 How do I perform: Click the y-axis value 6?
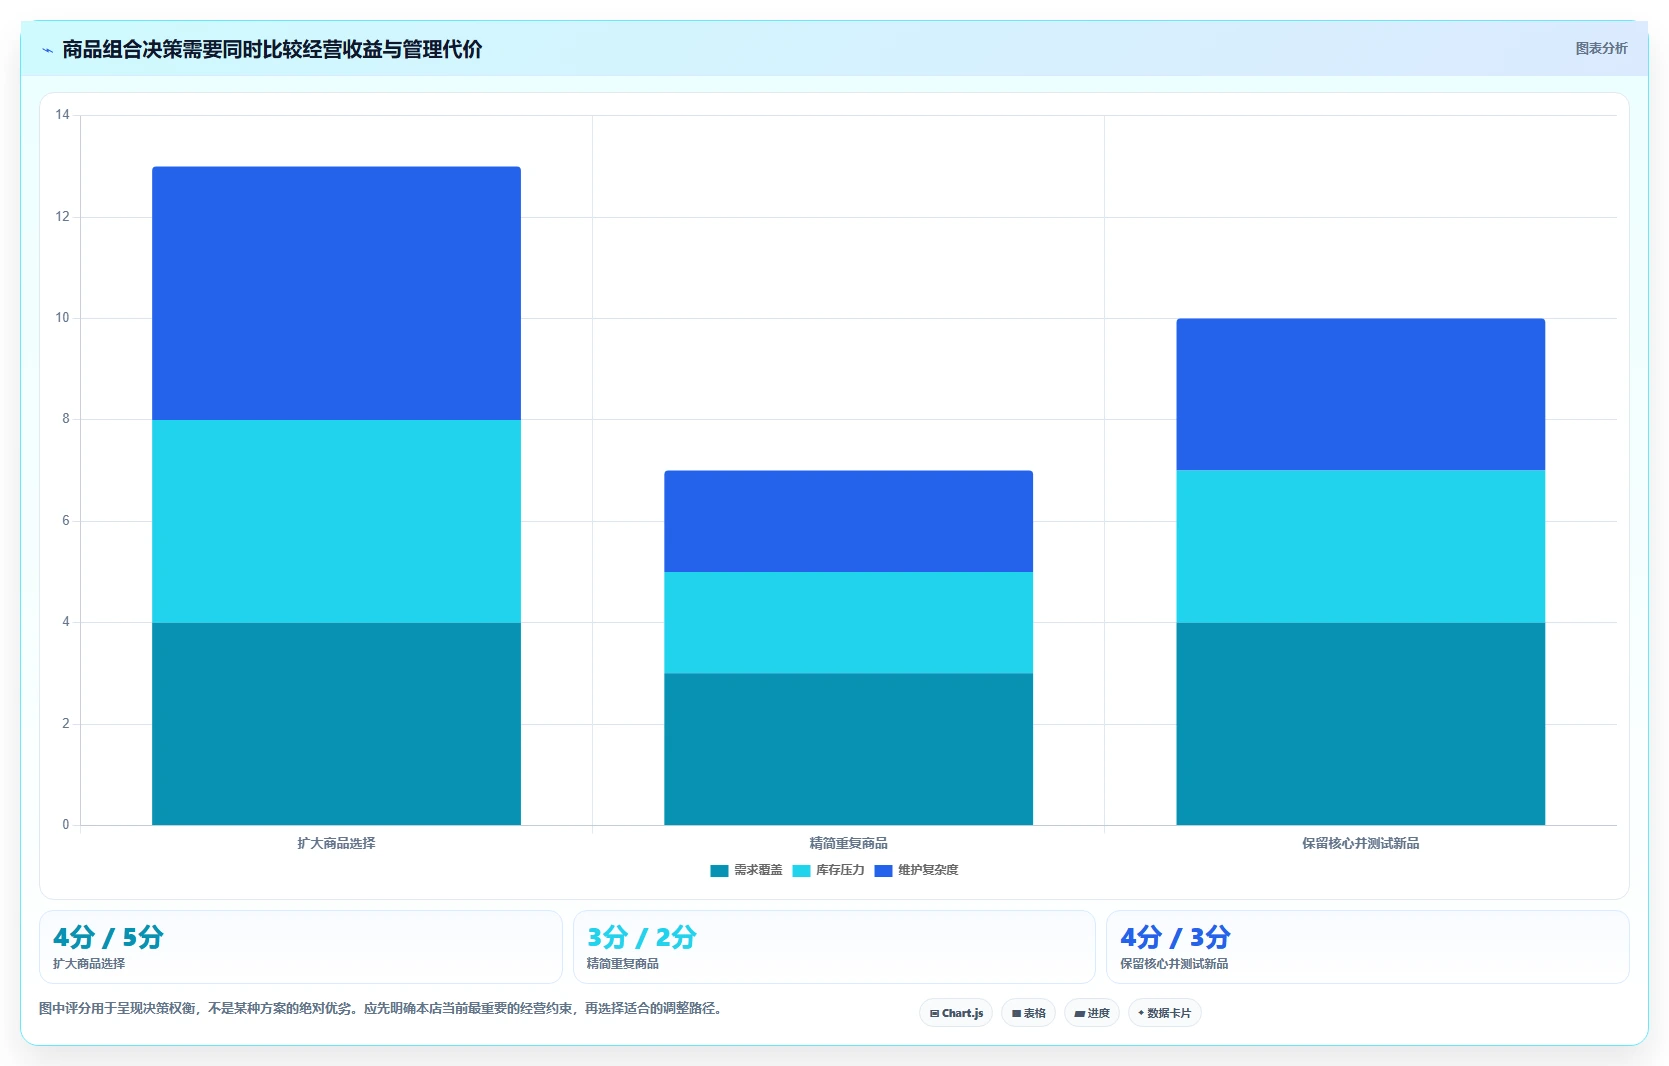66,521
